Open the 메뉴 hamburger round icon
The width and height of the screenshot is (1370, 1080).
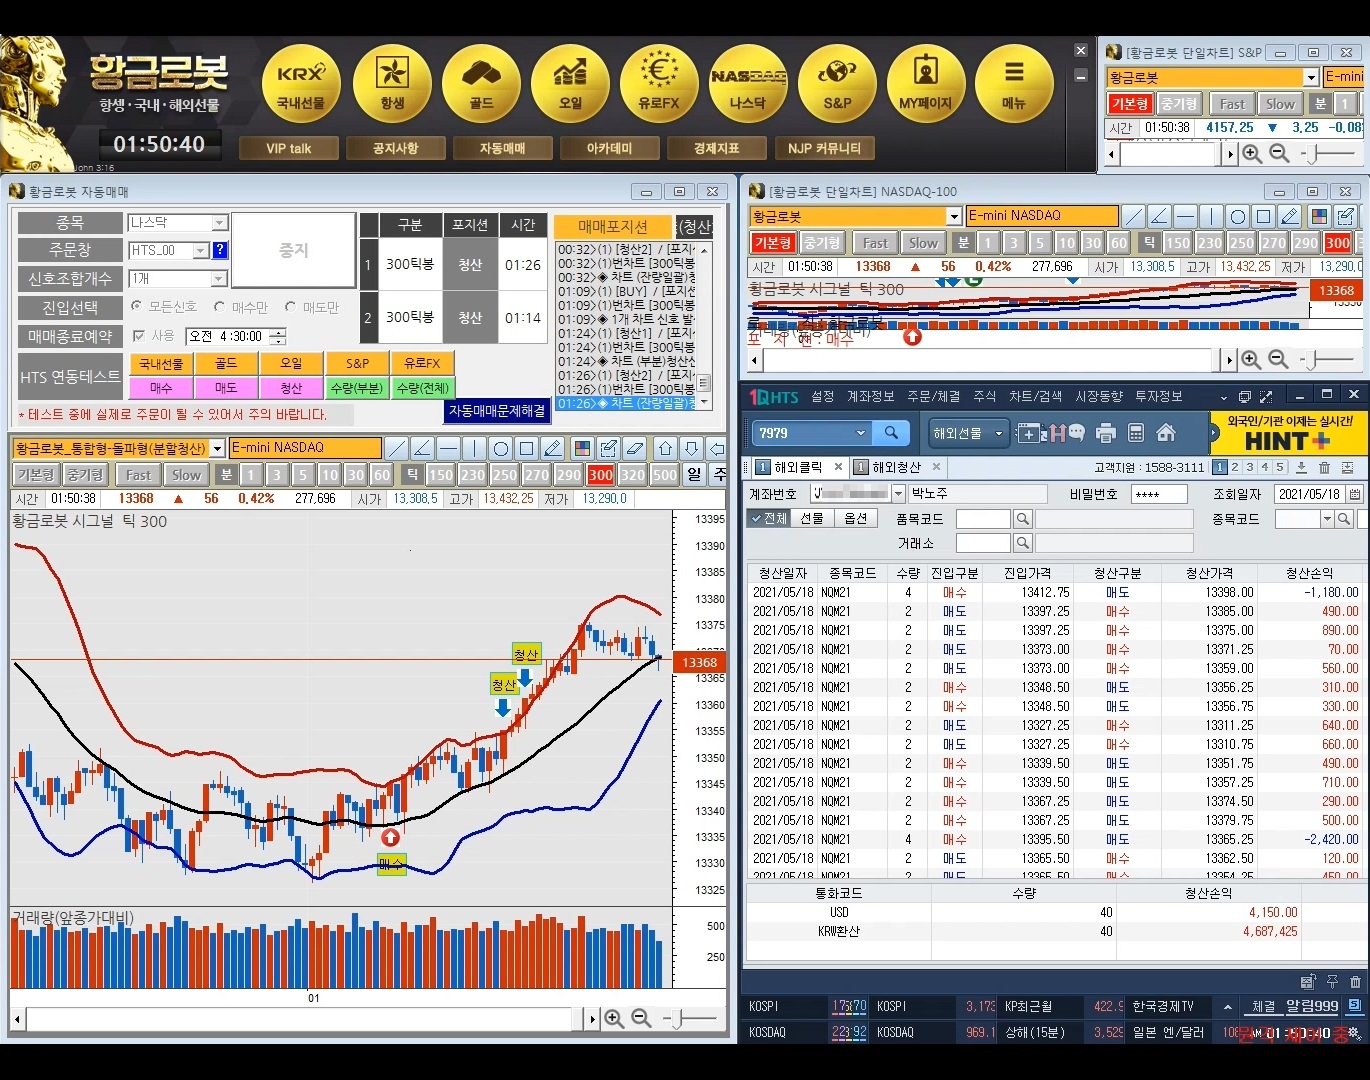click(1014, 84)
